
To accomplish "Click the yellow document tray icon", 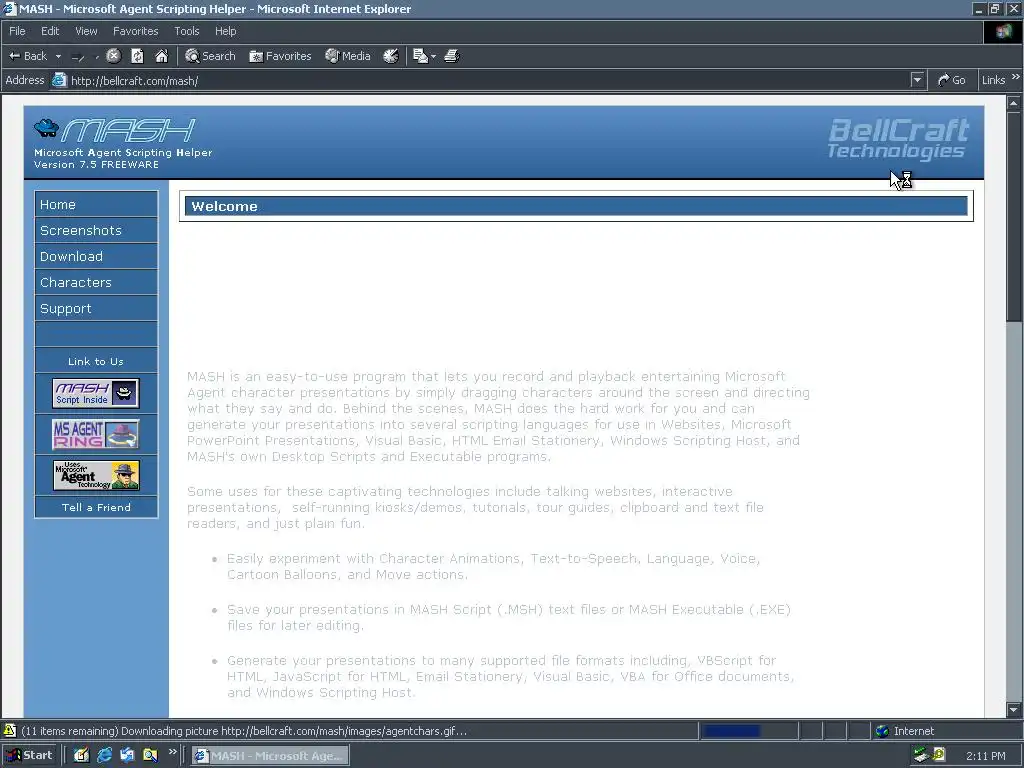I will click(x=938, y=754).
